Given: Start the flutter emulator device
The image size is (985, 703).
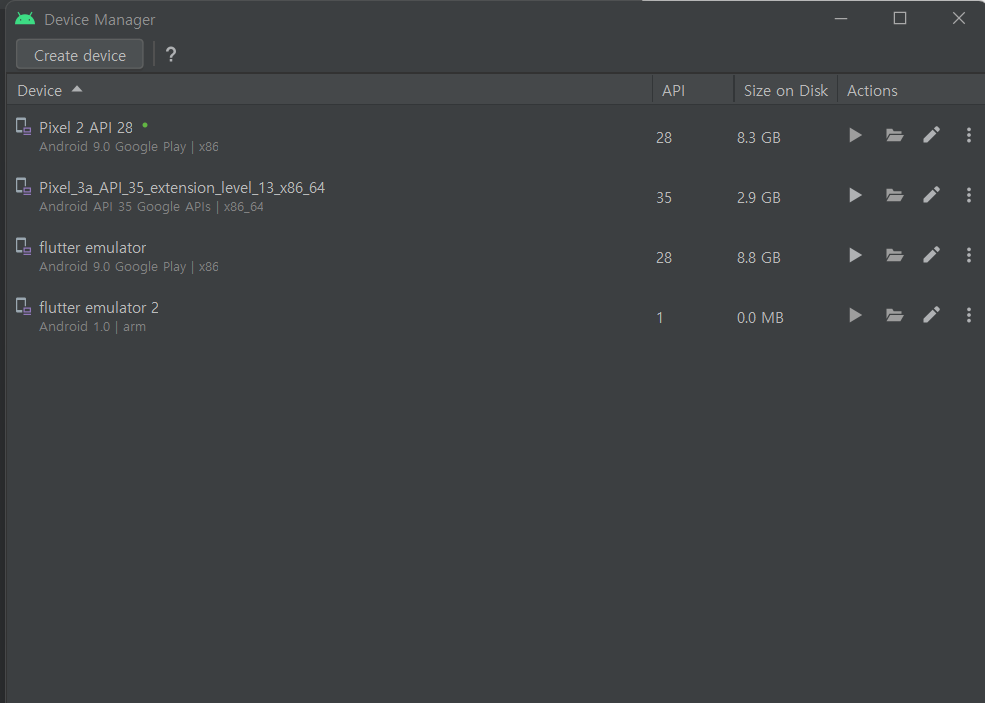Looking at the screenshot, I should click(x=855, y=255).
